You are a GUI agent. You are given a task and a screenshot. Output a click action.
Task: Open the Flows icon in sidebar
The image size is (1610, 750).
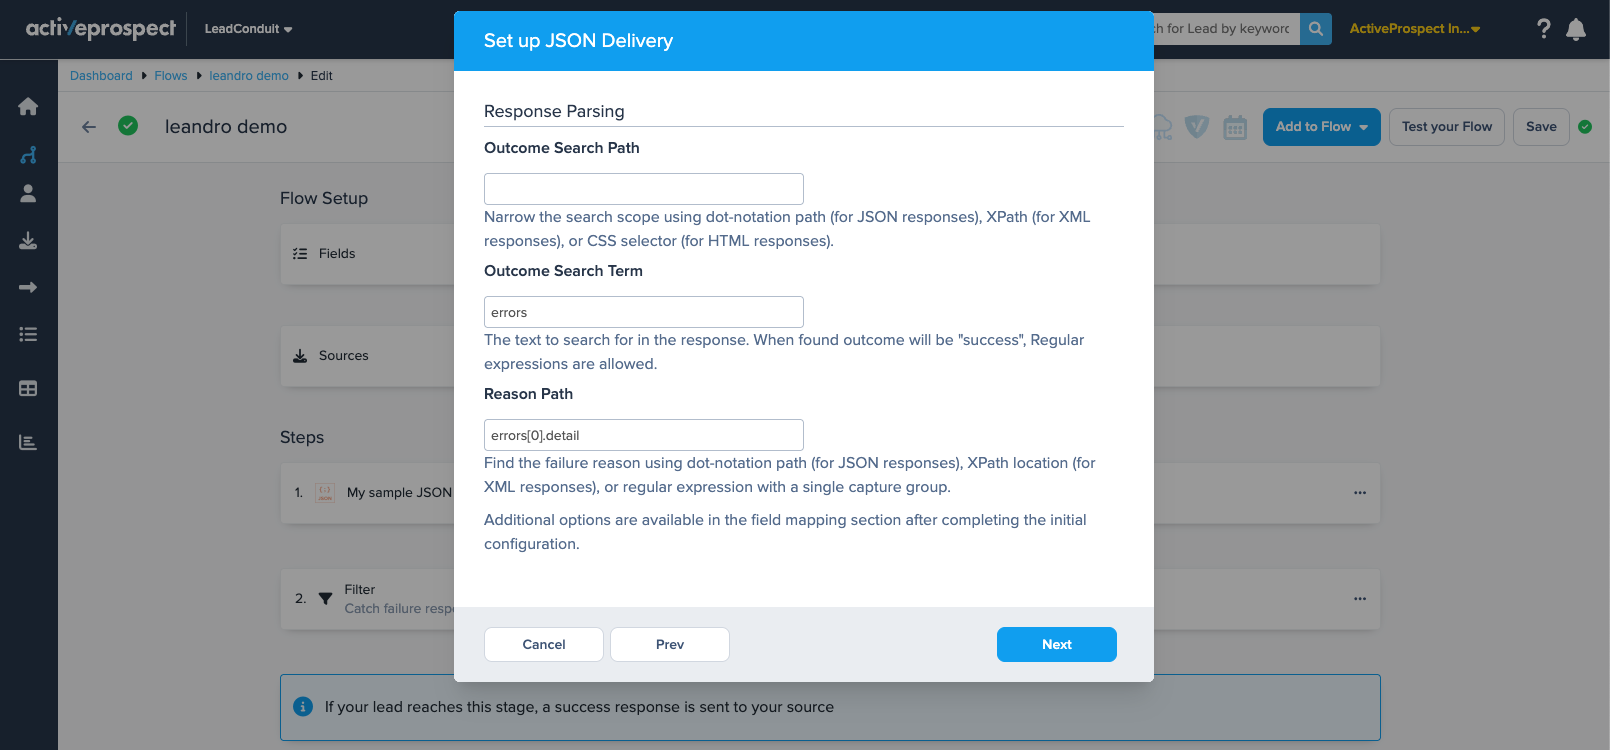(28, 155)
